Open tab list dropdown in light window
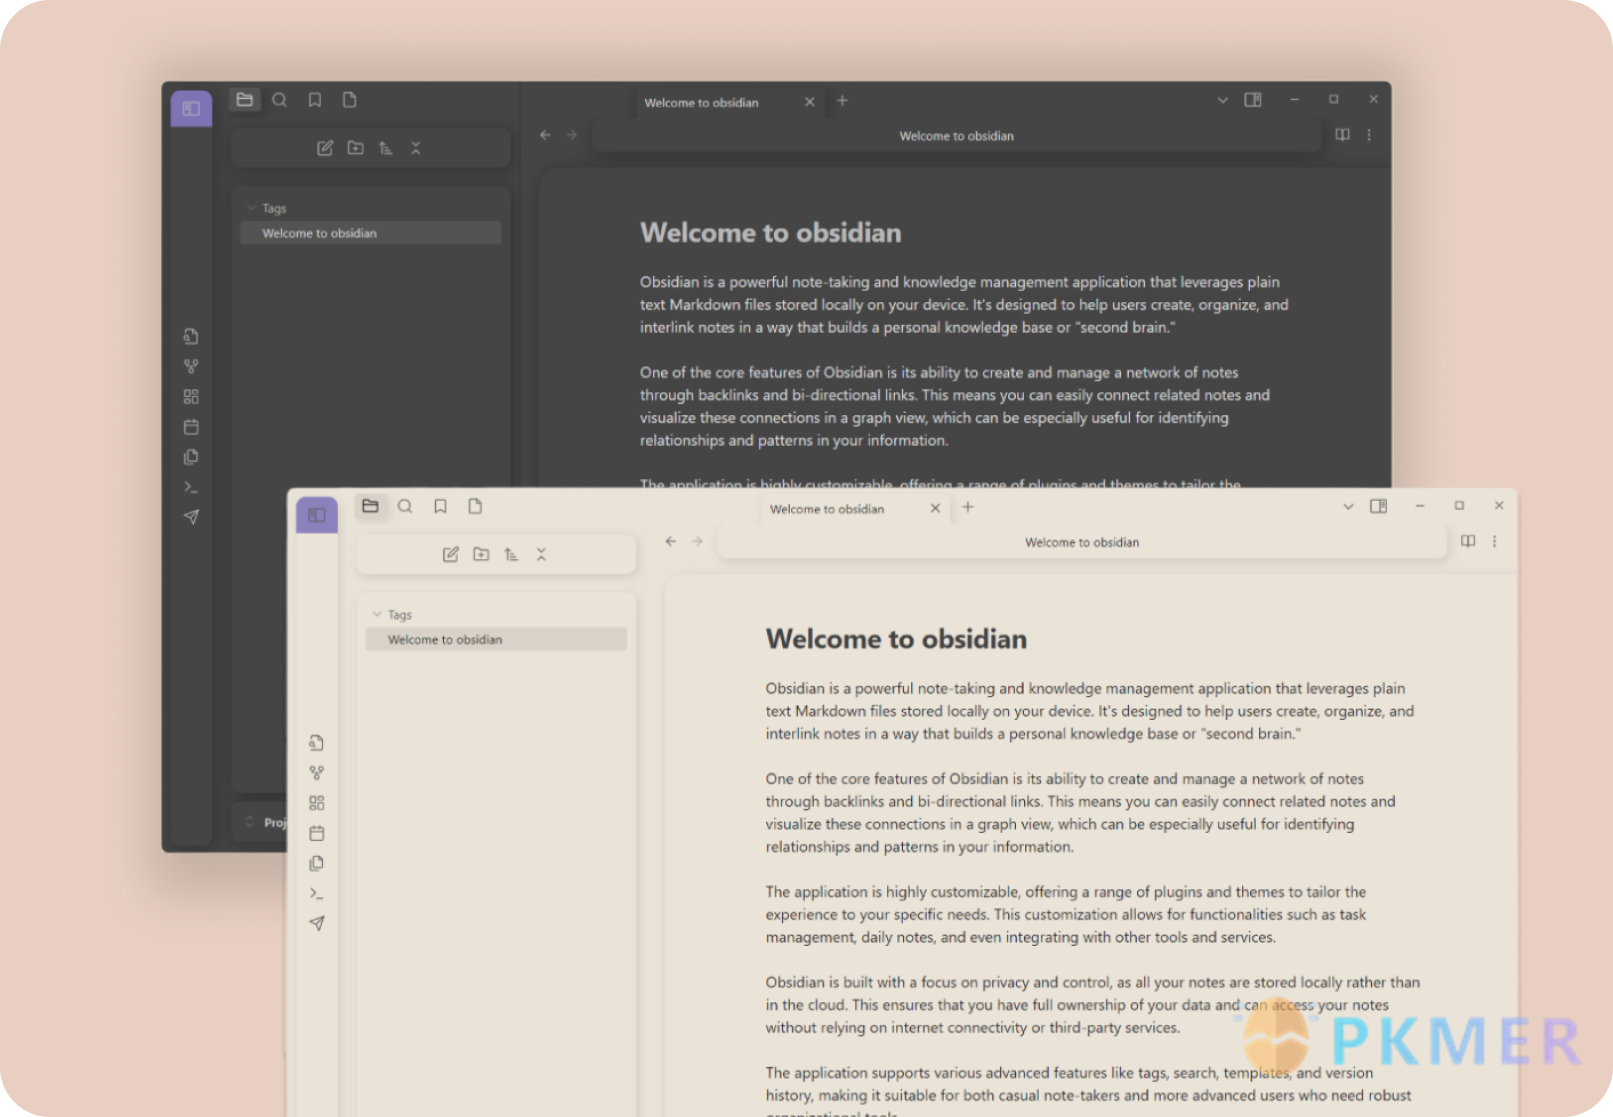Viewport: 1613px width, 1117px height. pyautogui.click(x=1348, y=506)
